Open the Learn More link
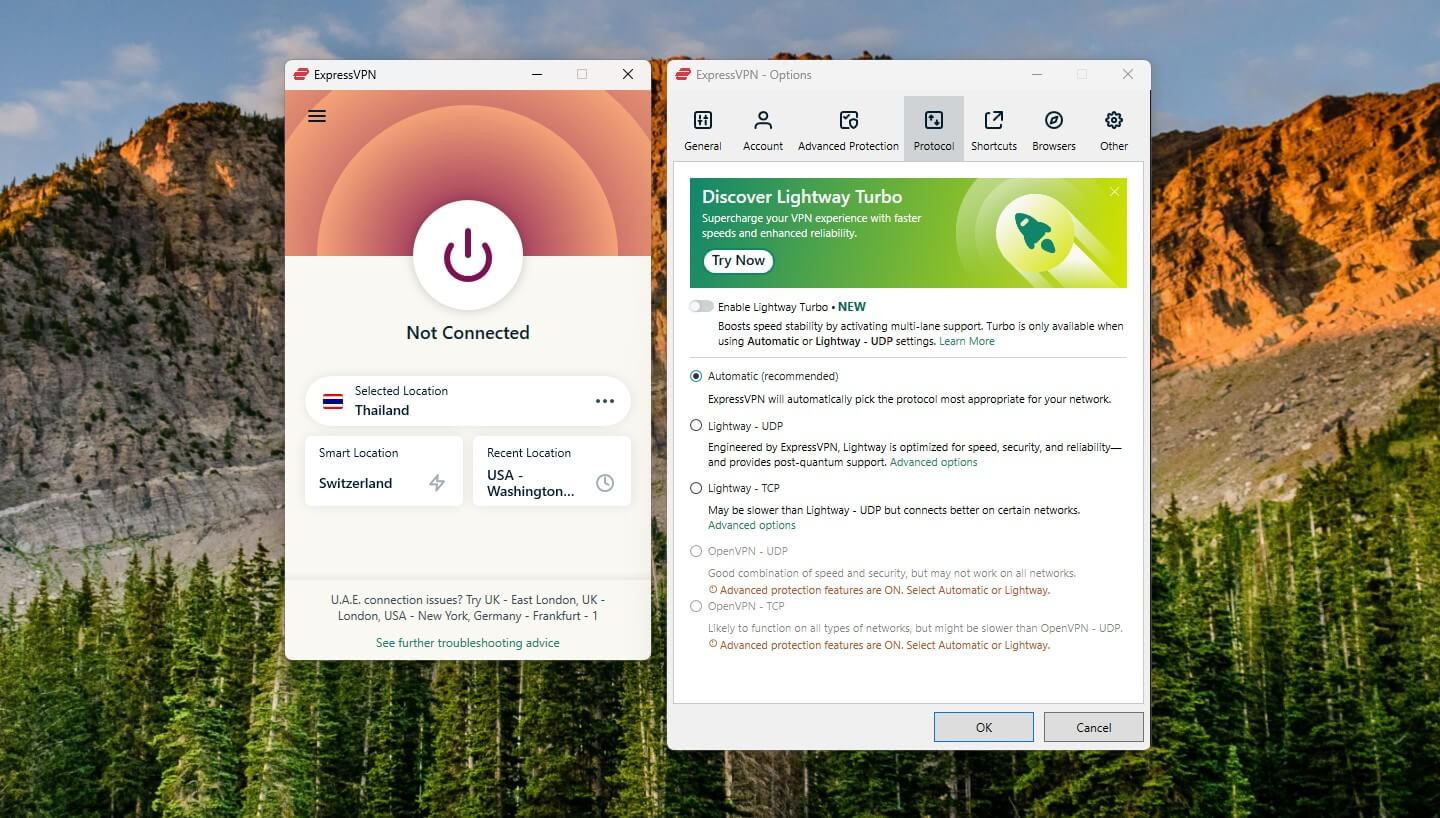Screen dimensions: 1440x818 967,342
